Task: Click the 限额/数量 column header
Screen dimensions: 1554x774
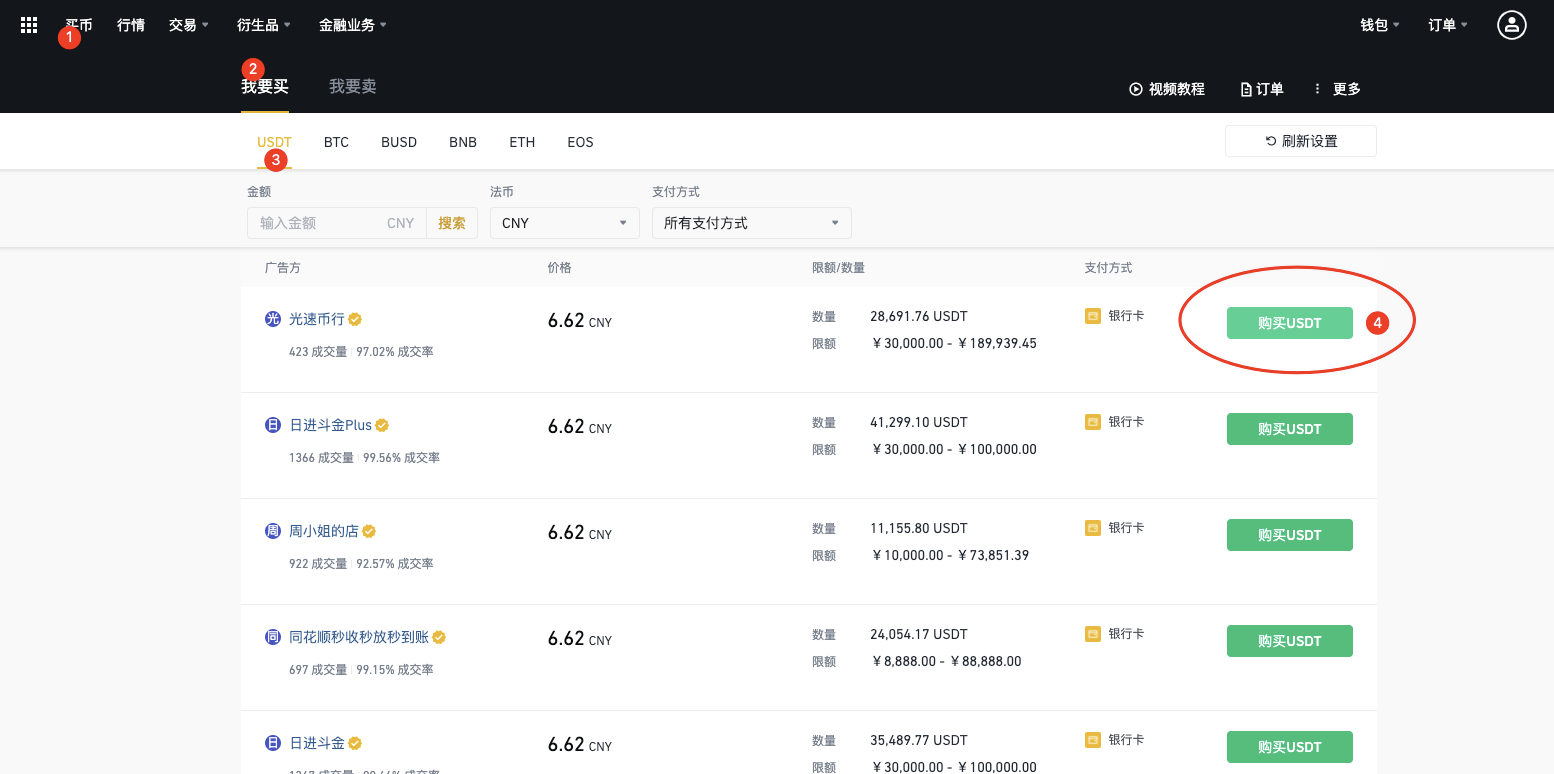Action: click(x=839, y=268)
